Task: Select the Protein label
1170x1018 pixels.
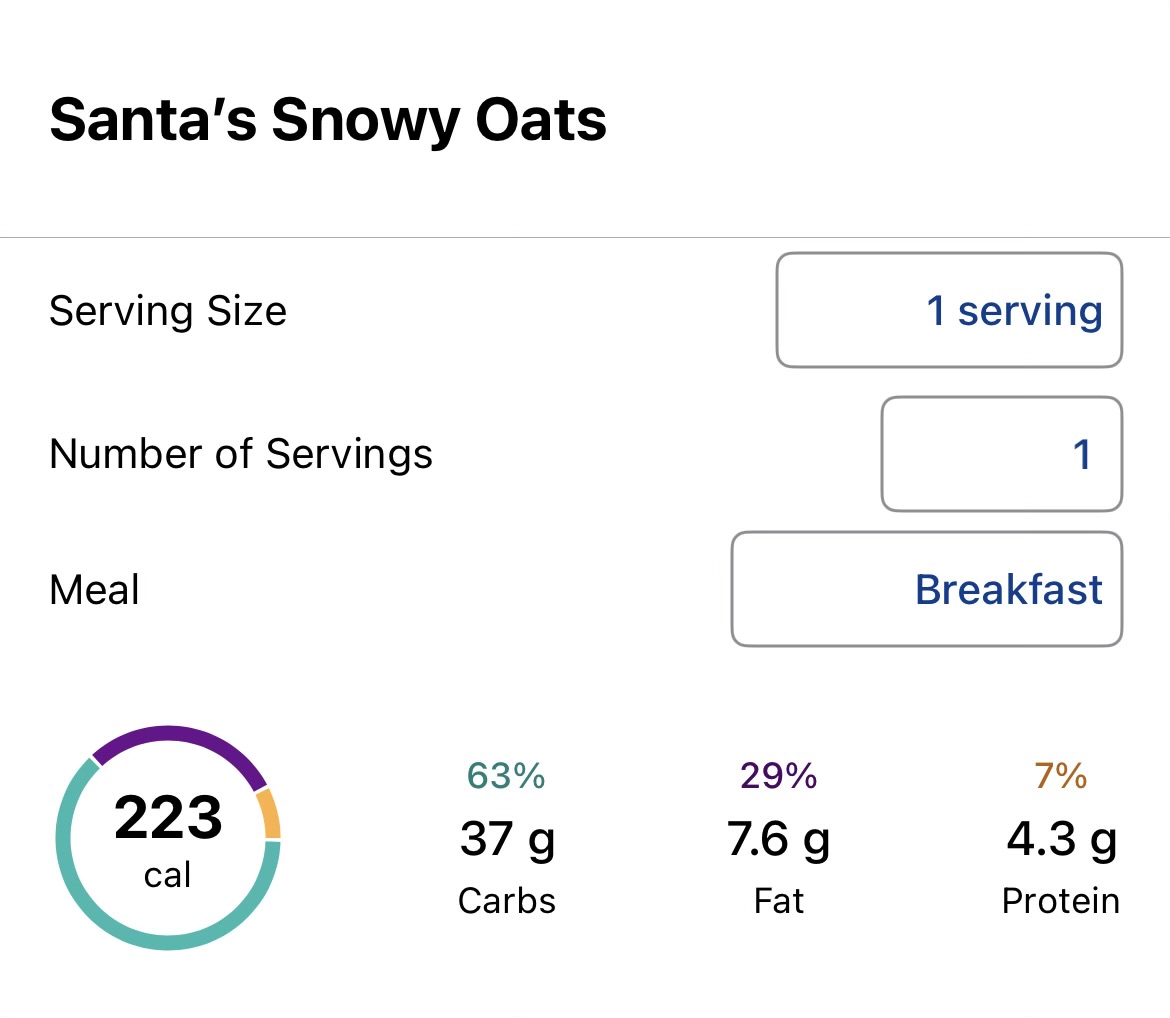Action: click(x=1061, y=901)
